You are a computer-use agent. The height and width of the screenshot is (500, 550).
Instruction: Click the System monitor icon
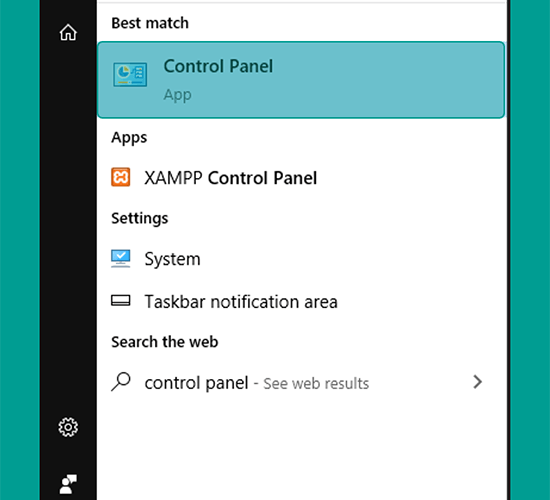[121, 259]
